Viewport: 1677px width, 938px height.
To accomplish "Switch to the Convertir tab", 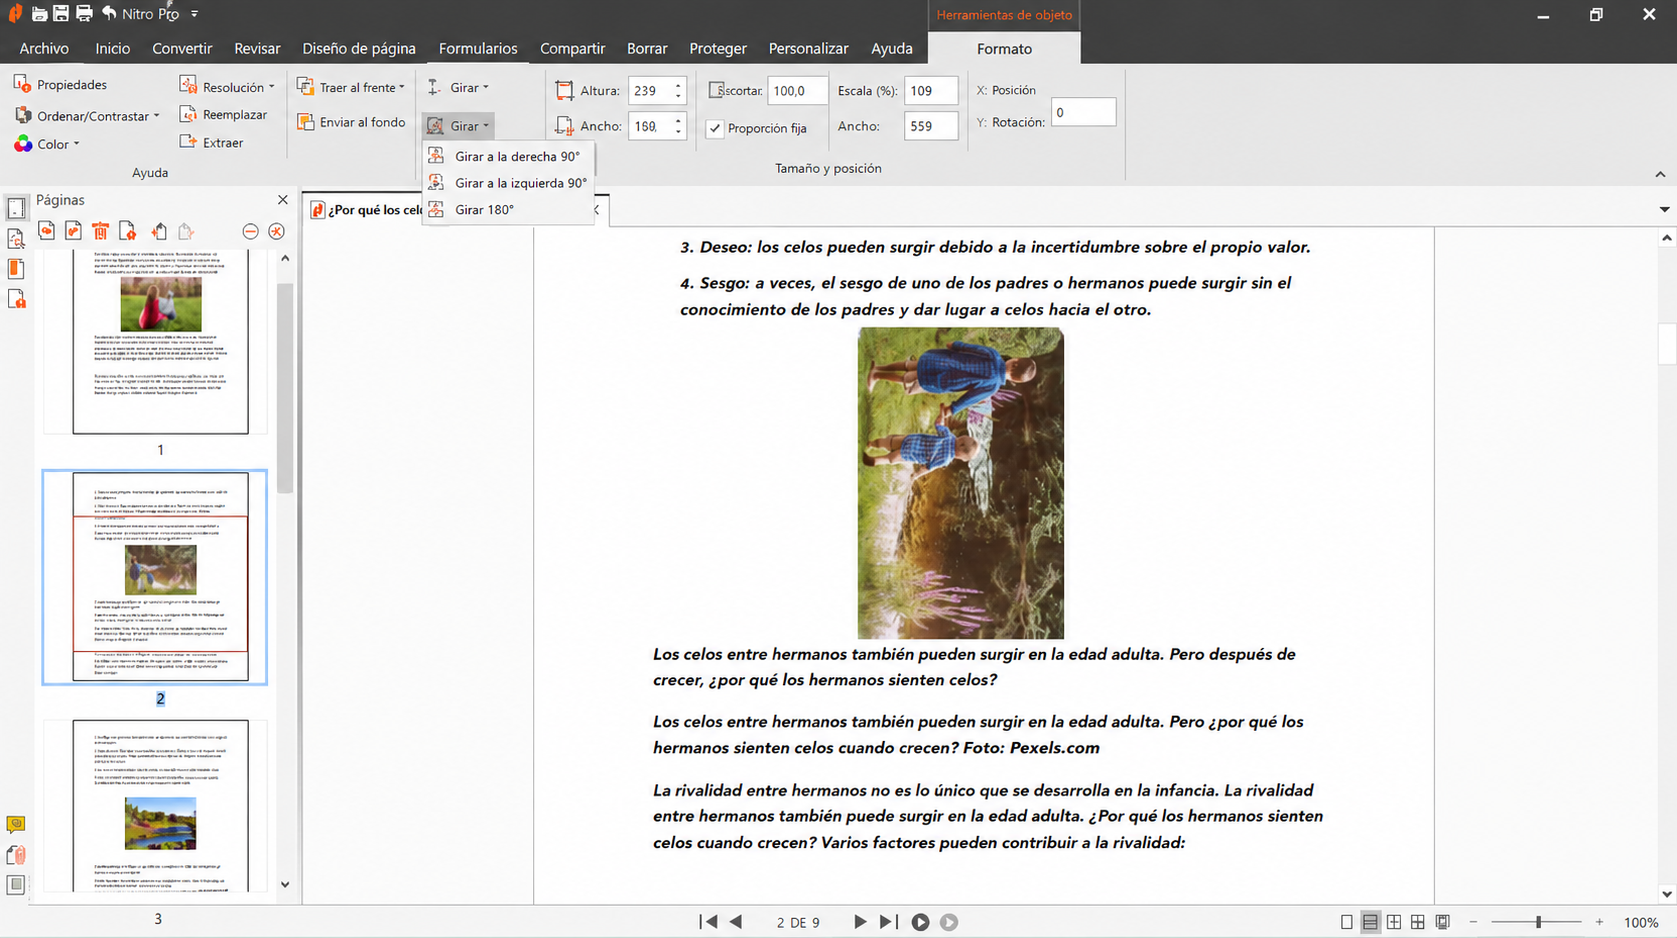I will coord(182,48).
